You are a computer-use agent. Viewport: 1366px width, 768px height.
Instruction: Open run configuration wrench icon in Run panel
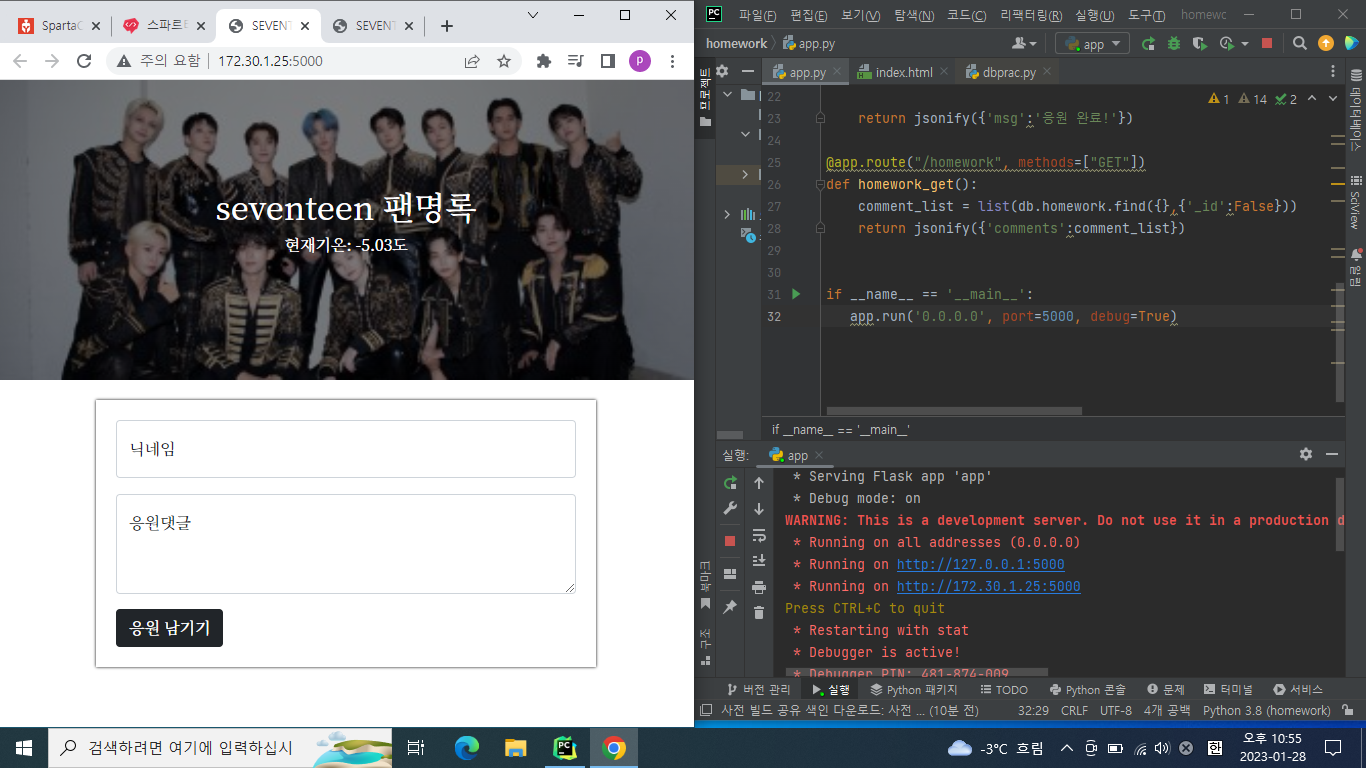730,509
